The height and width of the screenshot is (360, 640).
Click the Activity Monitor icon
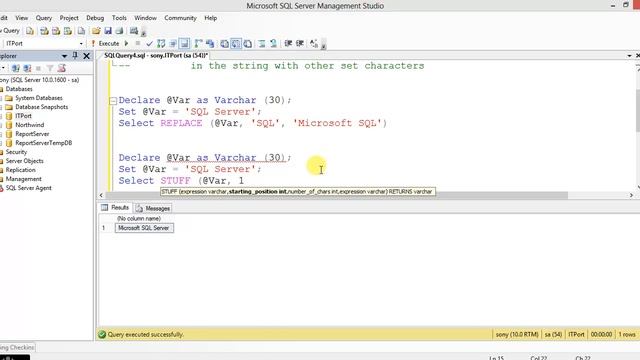click(x=134, y=31)
